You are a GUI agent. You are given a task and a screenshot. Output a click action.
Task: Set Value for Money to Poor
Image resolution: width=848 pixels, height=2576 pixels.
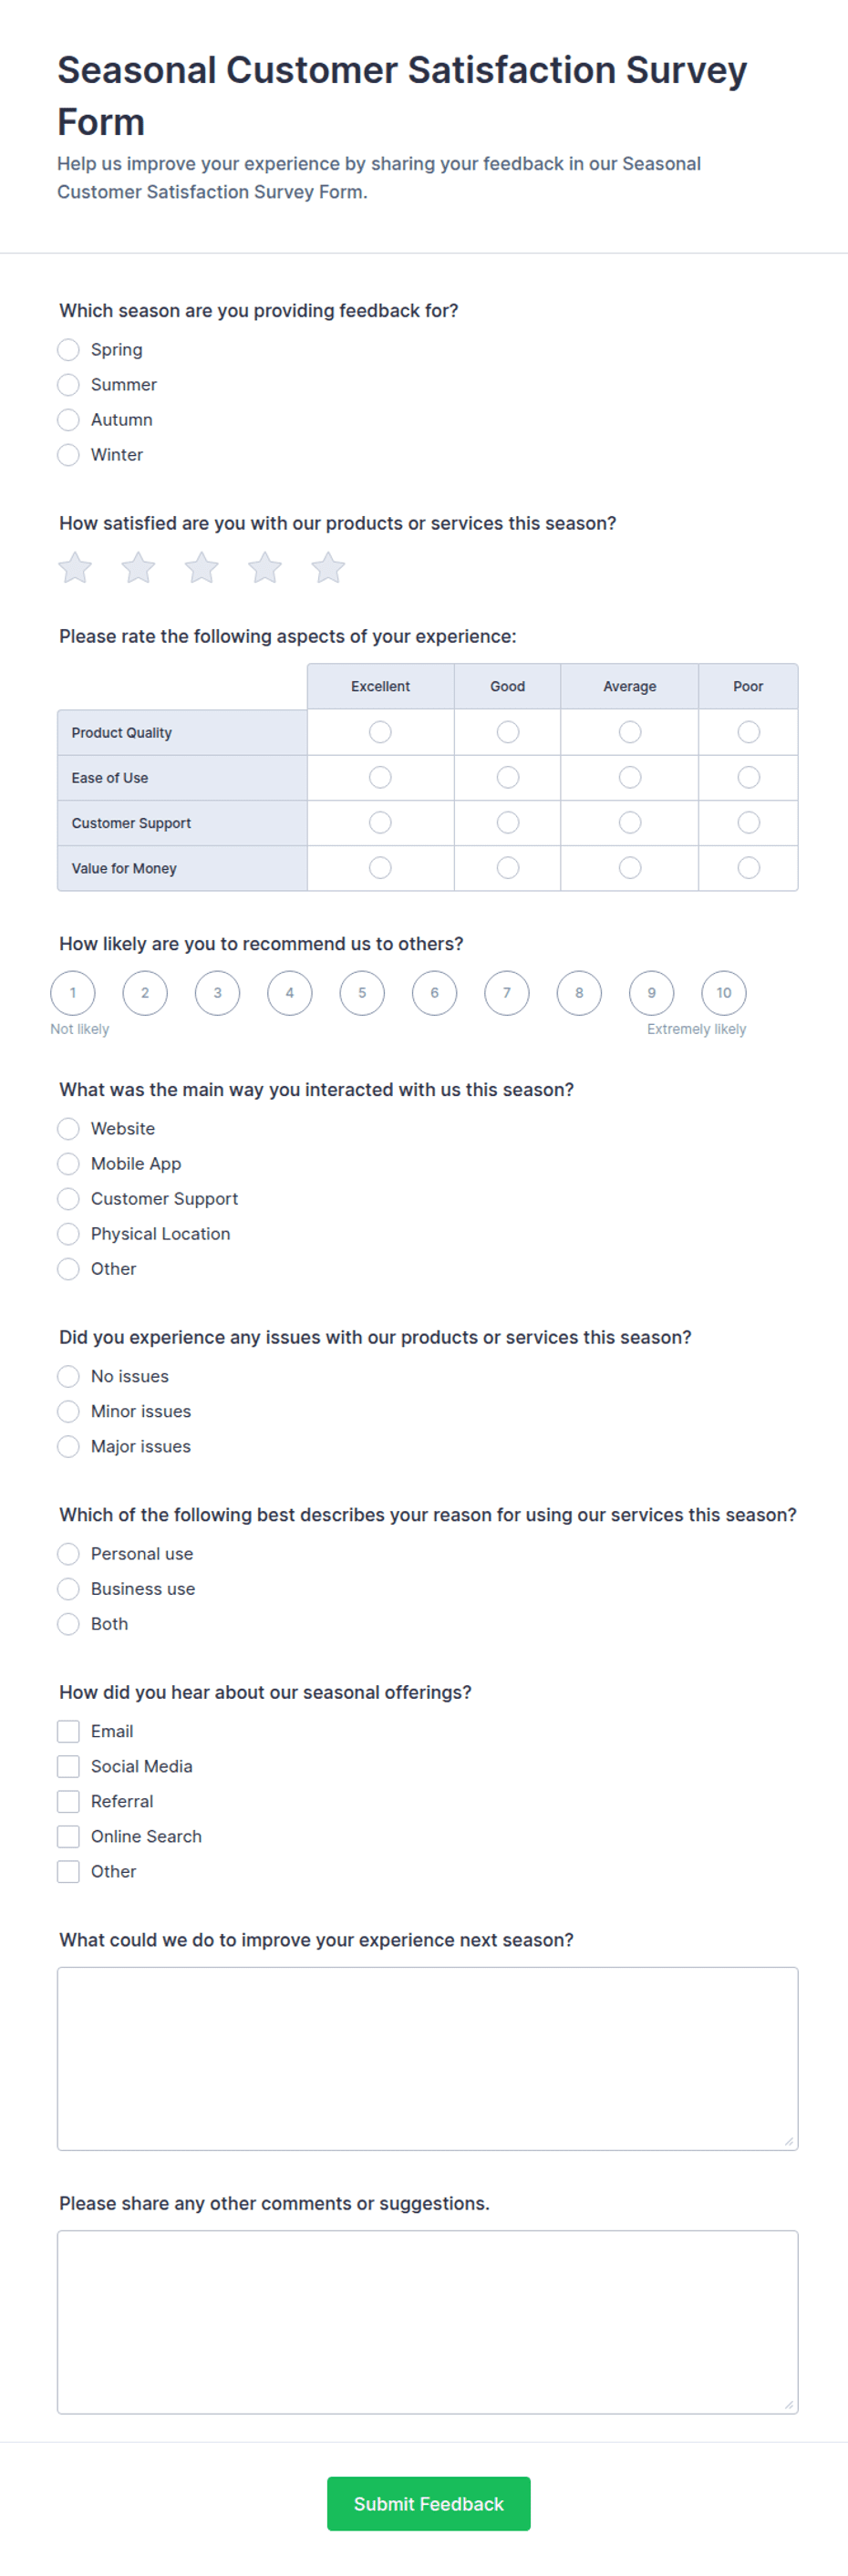(748, 868)
